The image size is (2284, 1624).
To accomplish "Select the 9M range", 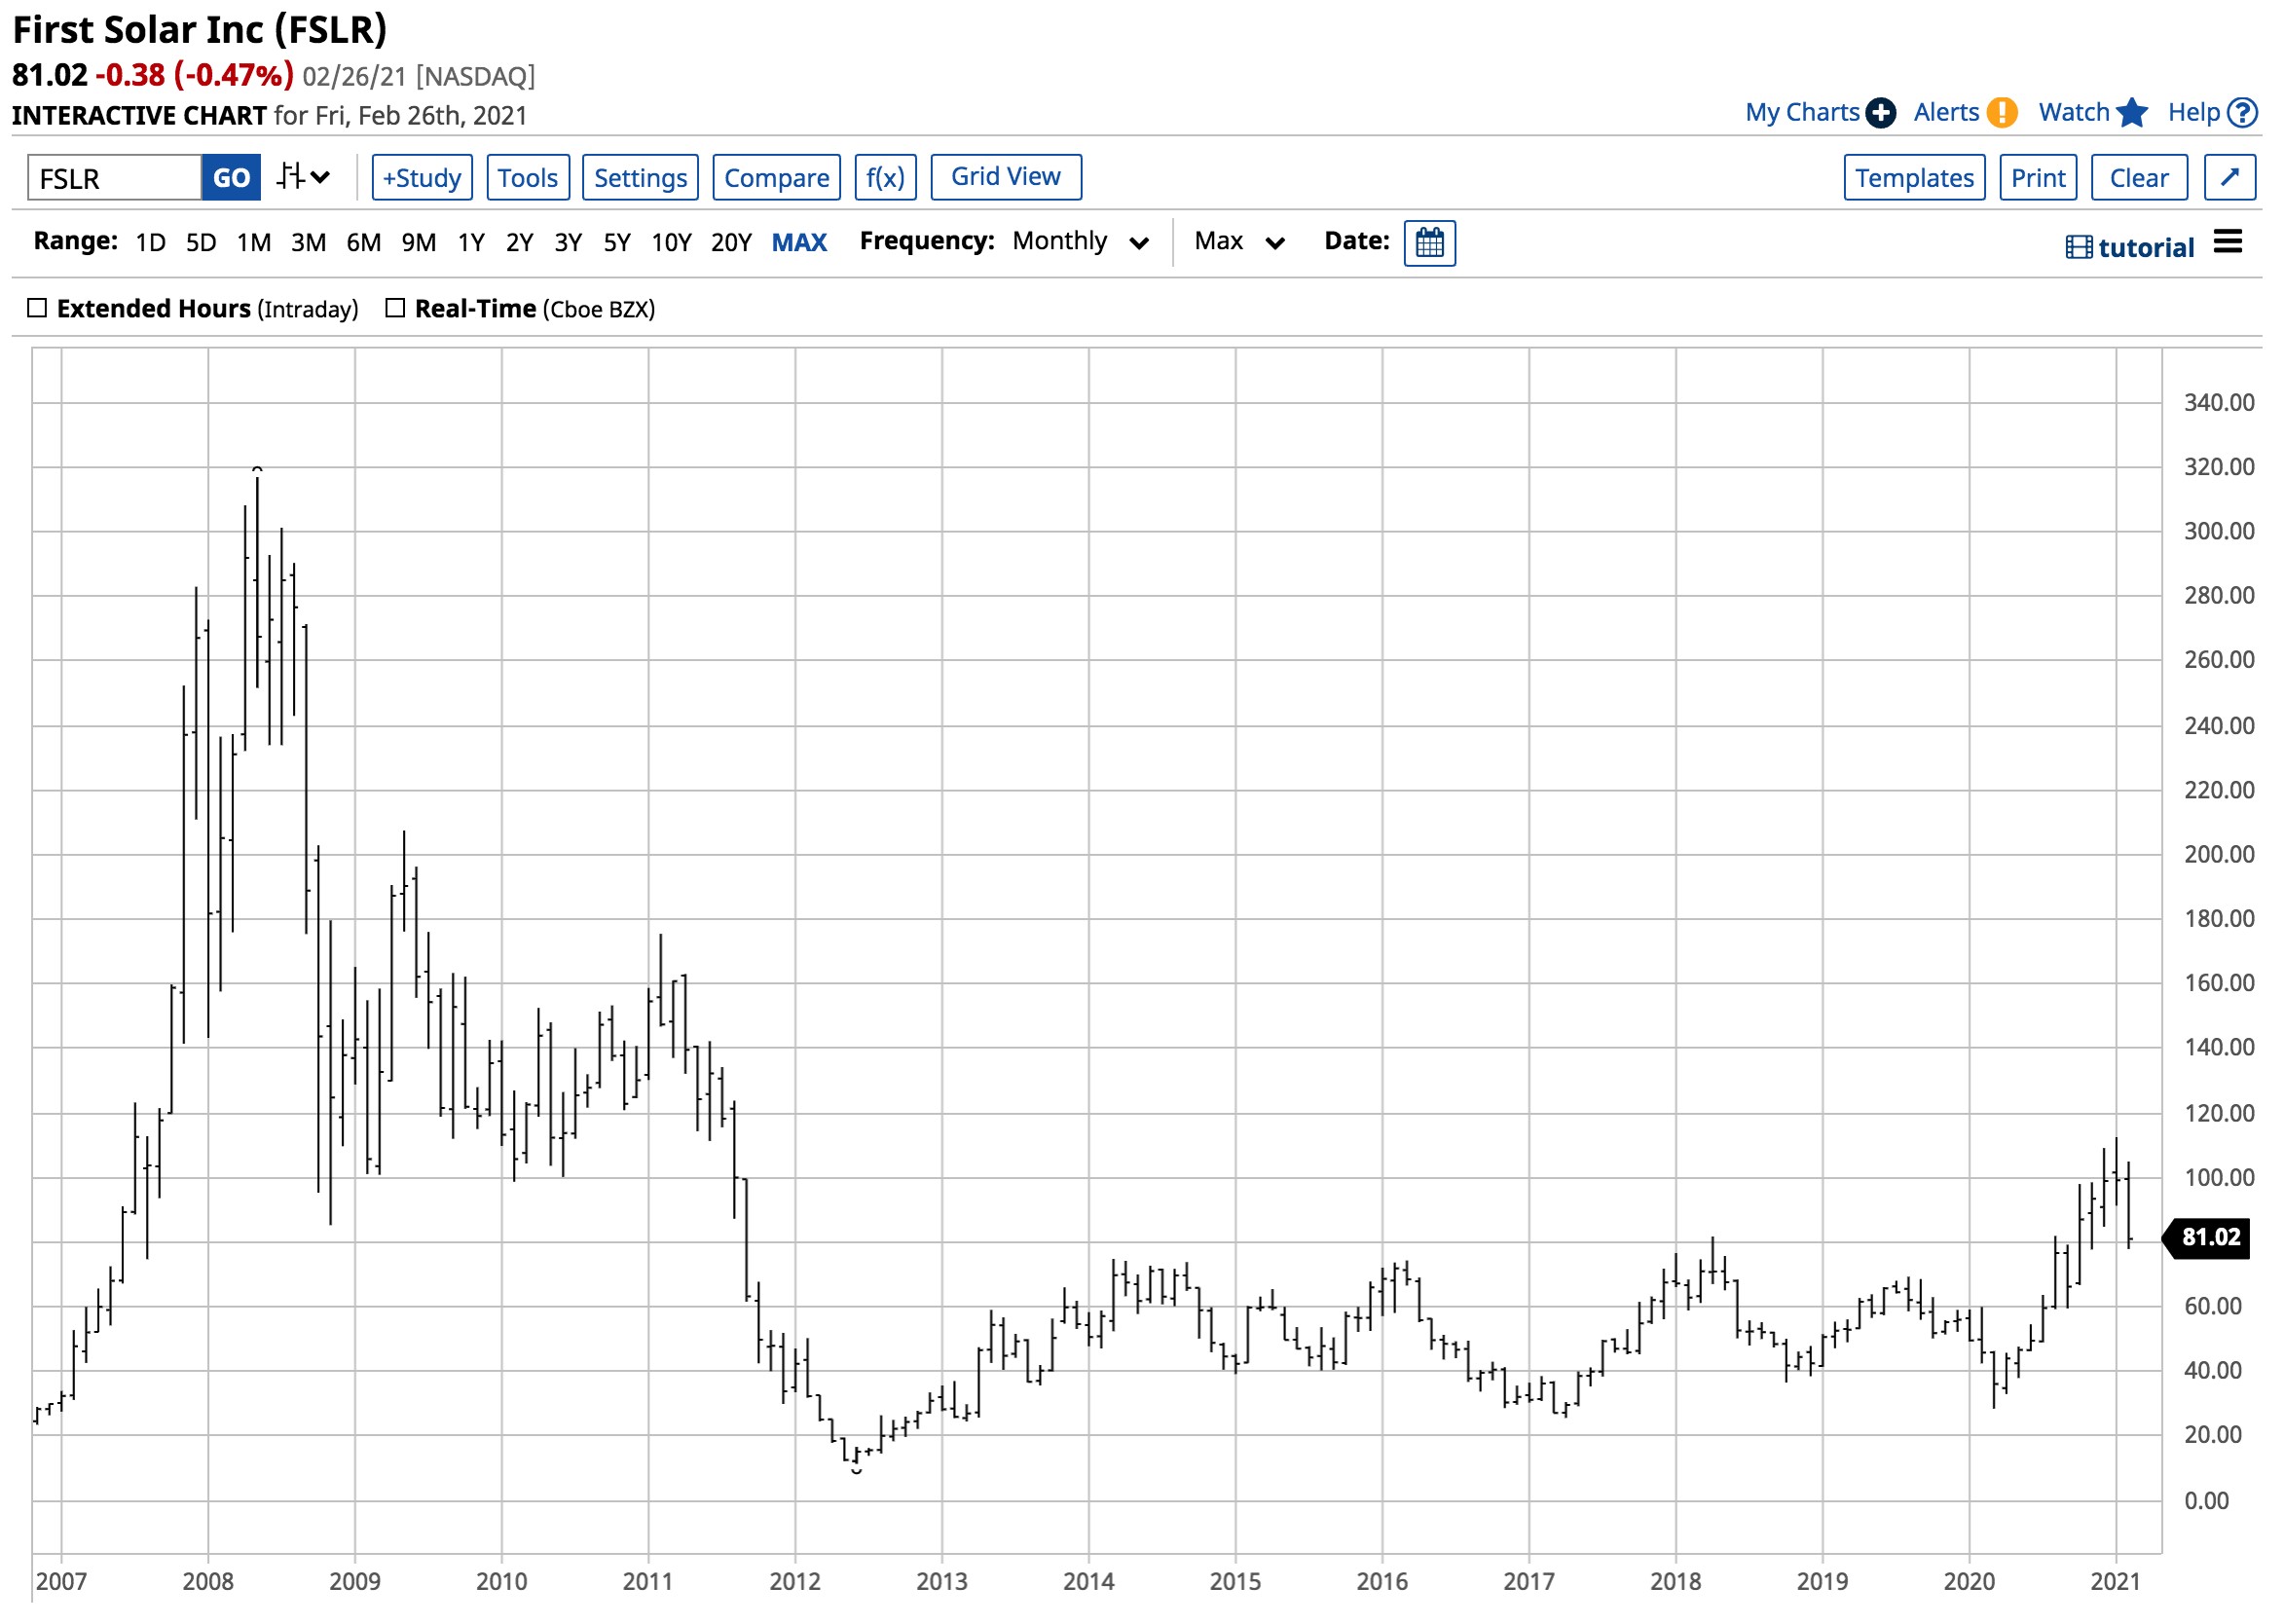I will point(418,243).
